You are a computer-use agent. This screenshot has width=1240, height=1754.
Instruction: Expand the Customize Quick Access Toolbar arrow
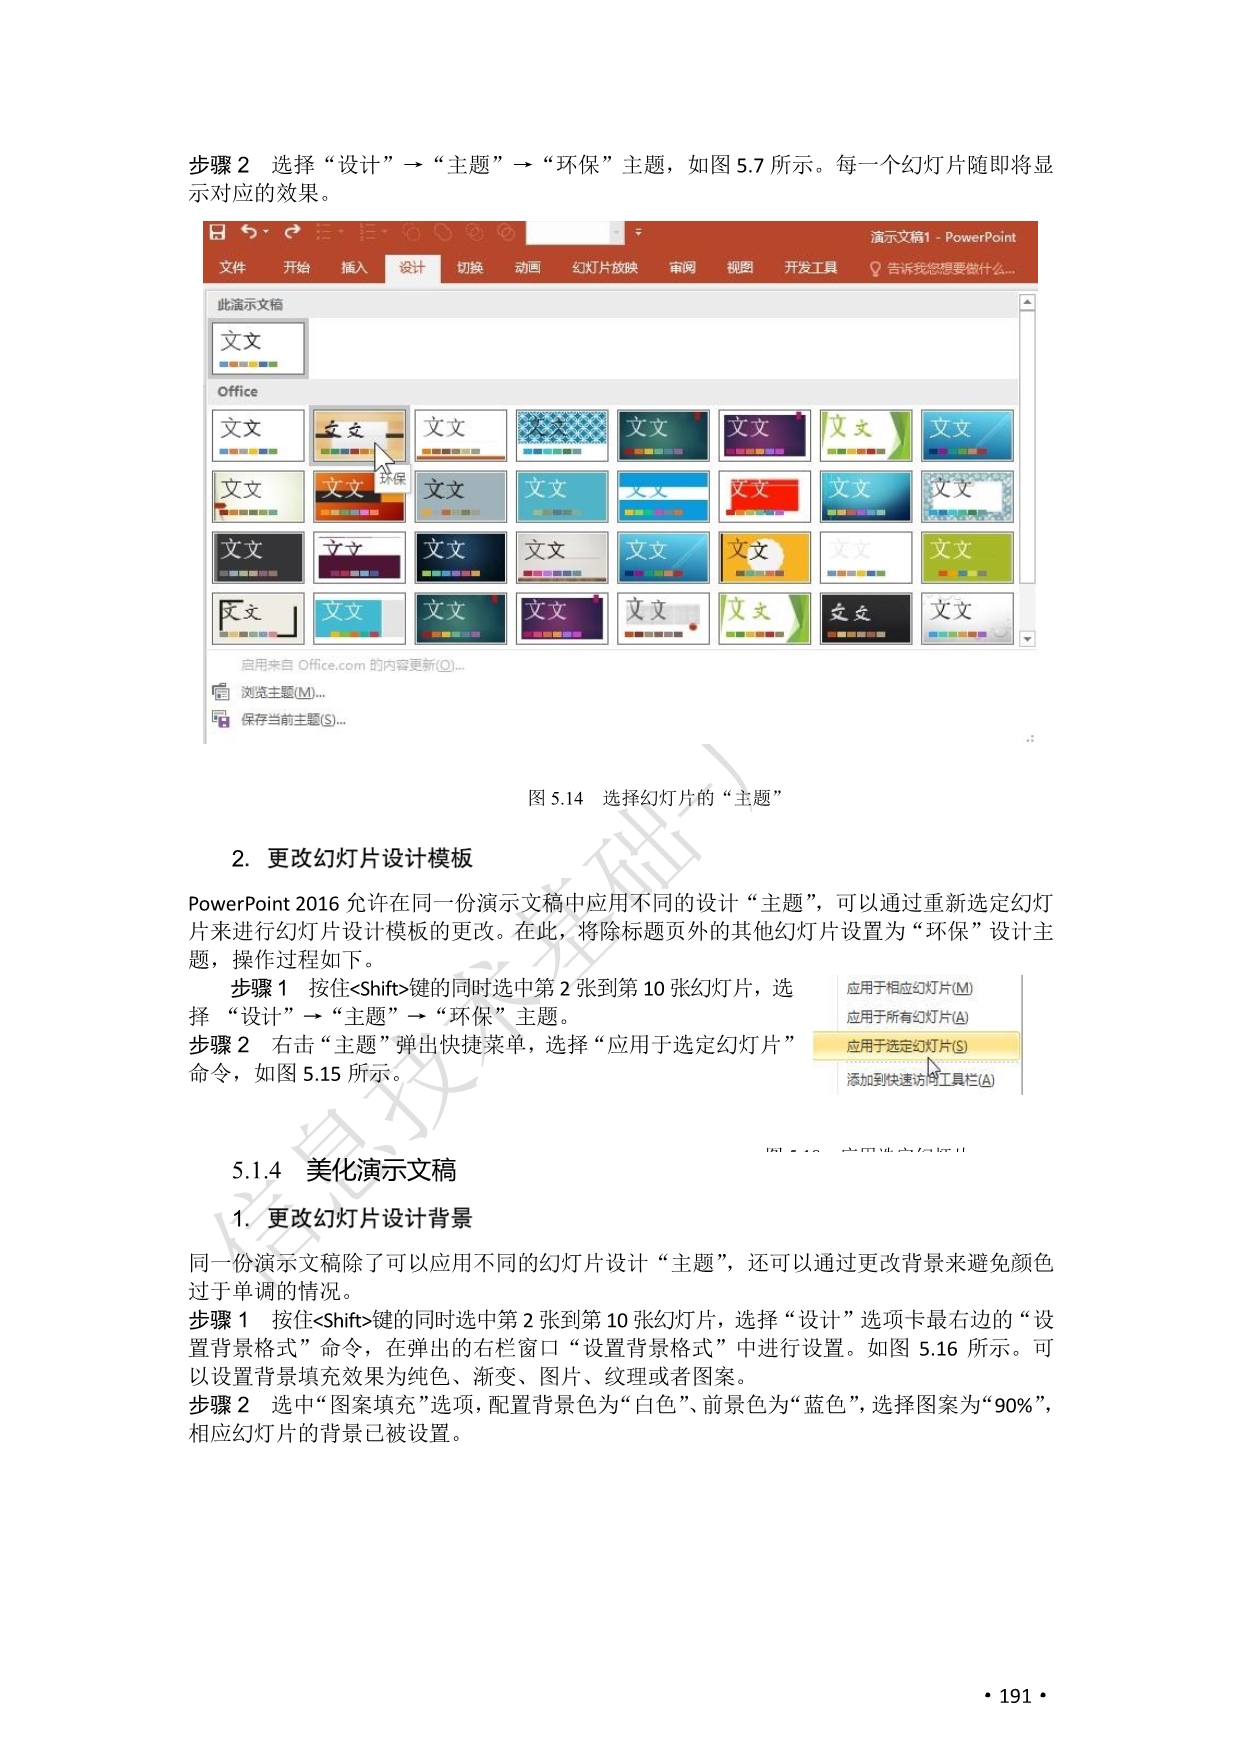click(x=638, y=233)
